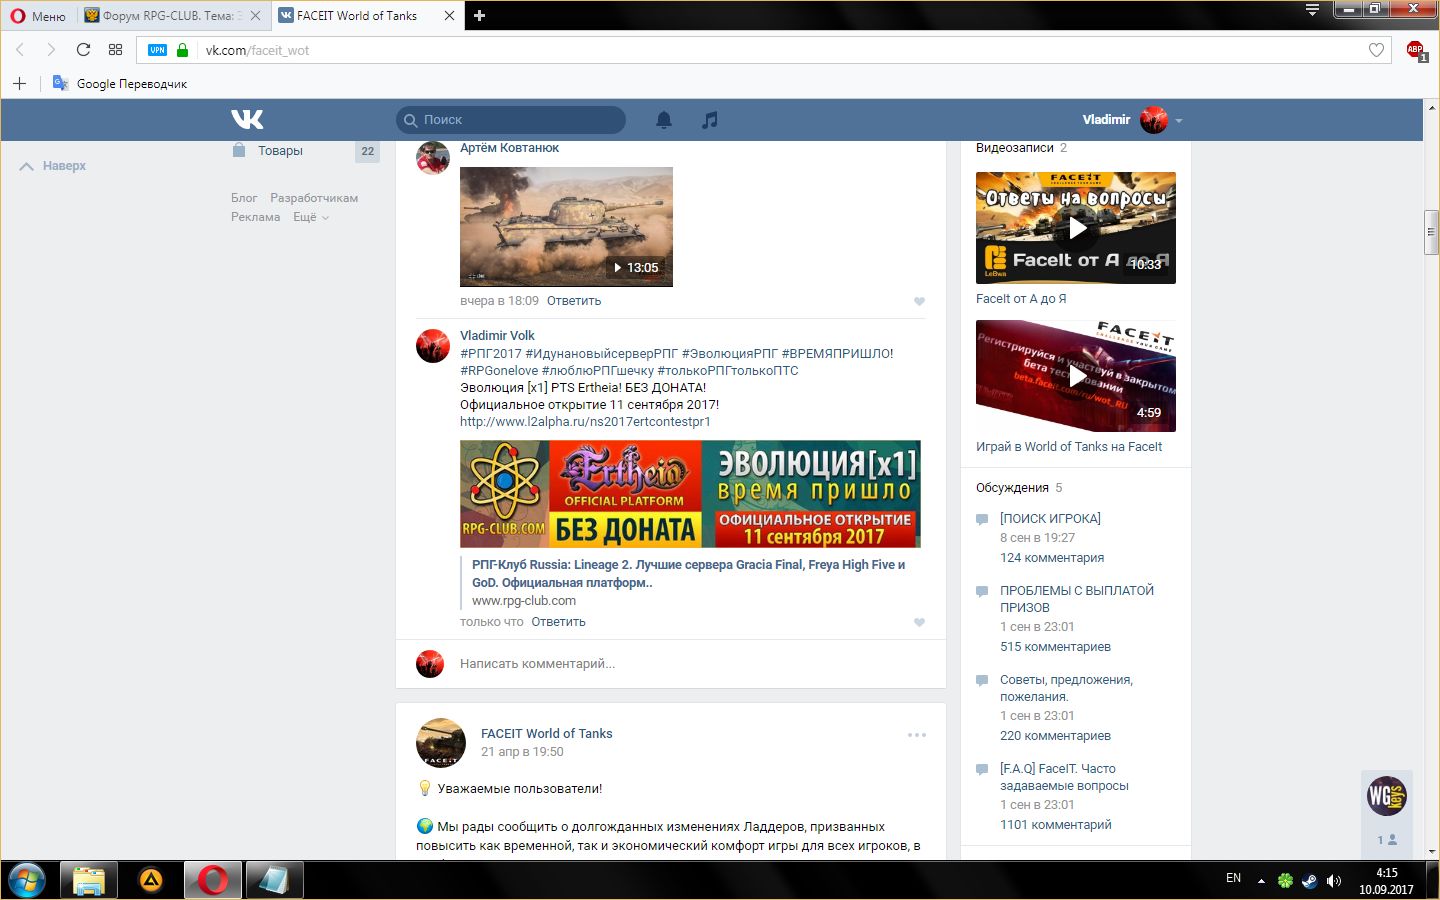The image size is (1440, 900).
Task: Open Видеозаписи section header
Action: click(x=1021, y=148)
